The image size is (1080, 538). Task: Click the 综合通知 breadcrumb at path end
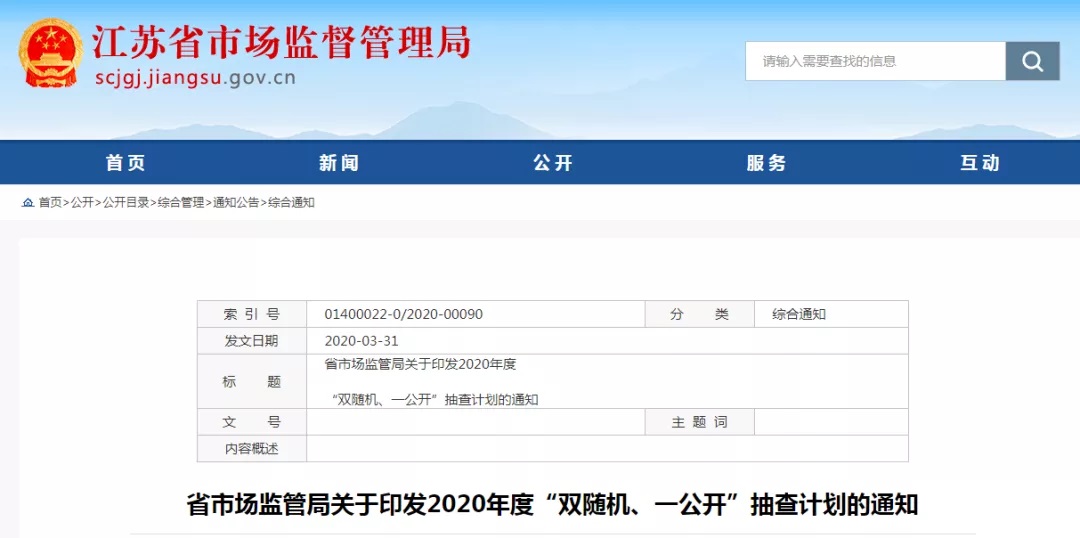tap(291, 202)
